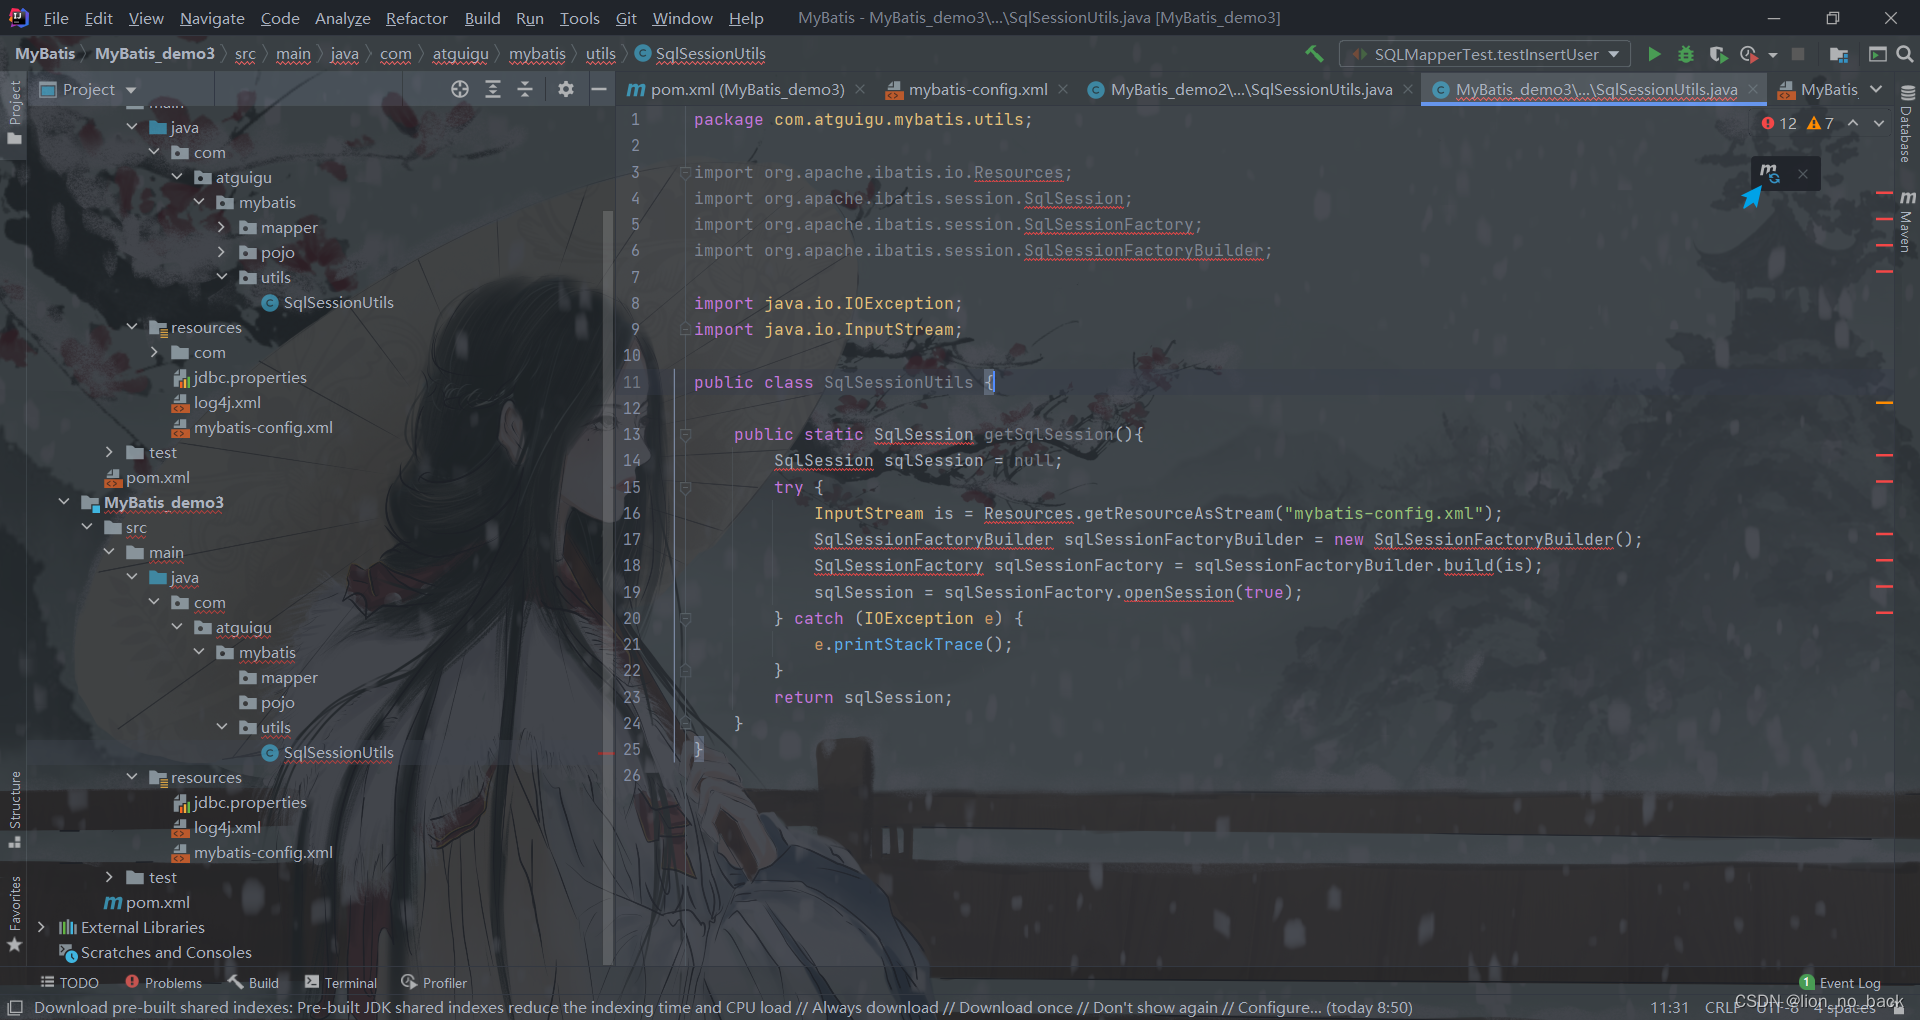Load Maven changes floating icon

pyautogui.click(x=1769, y=173)
